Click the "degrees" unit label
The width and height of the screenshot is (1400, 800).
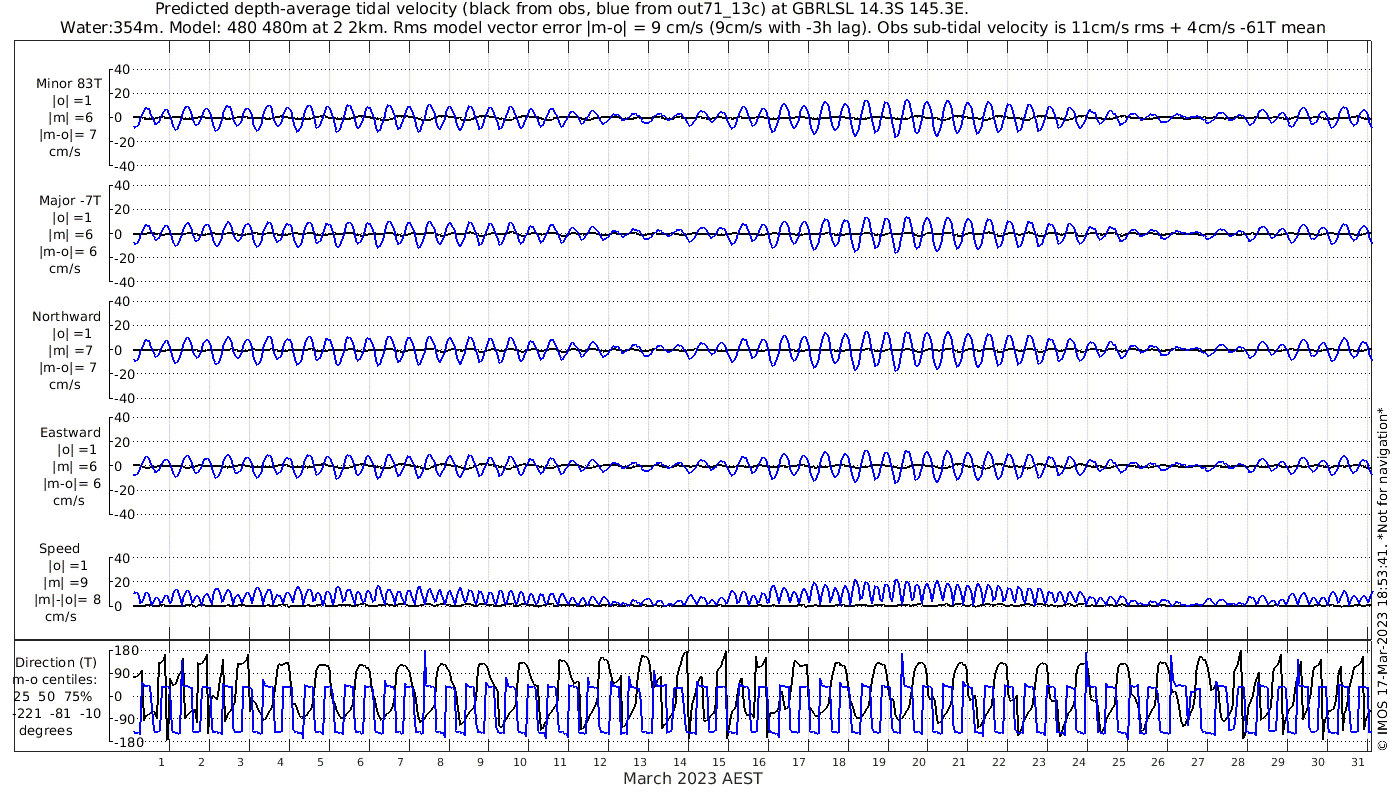coord(45,731)
